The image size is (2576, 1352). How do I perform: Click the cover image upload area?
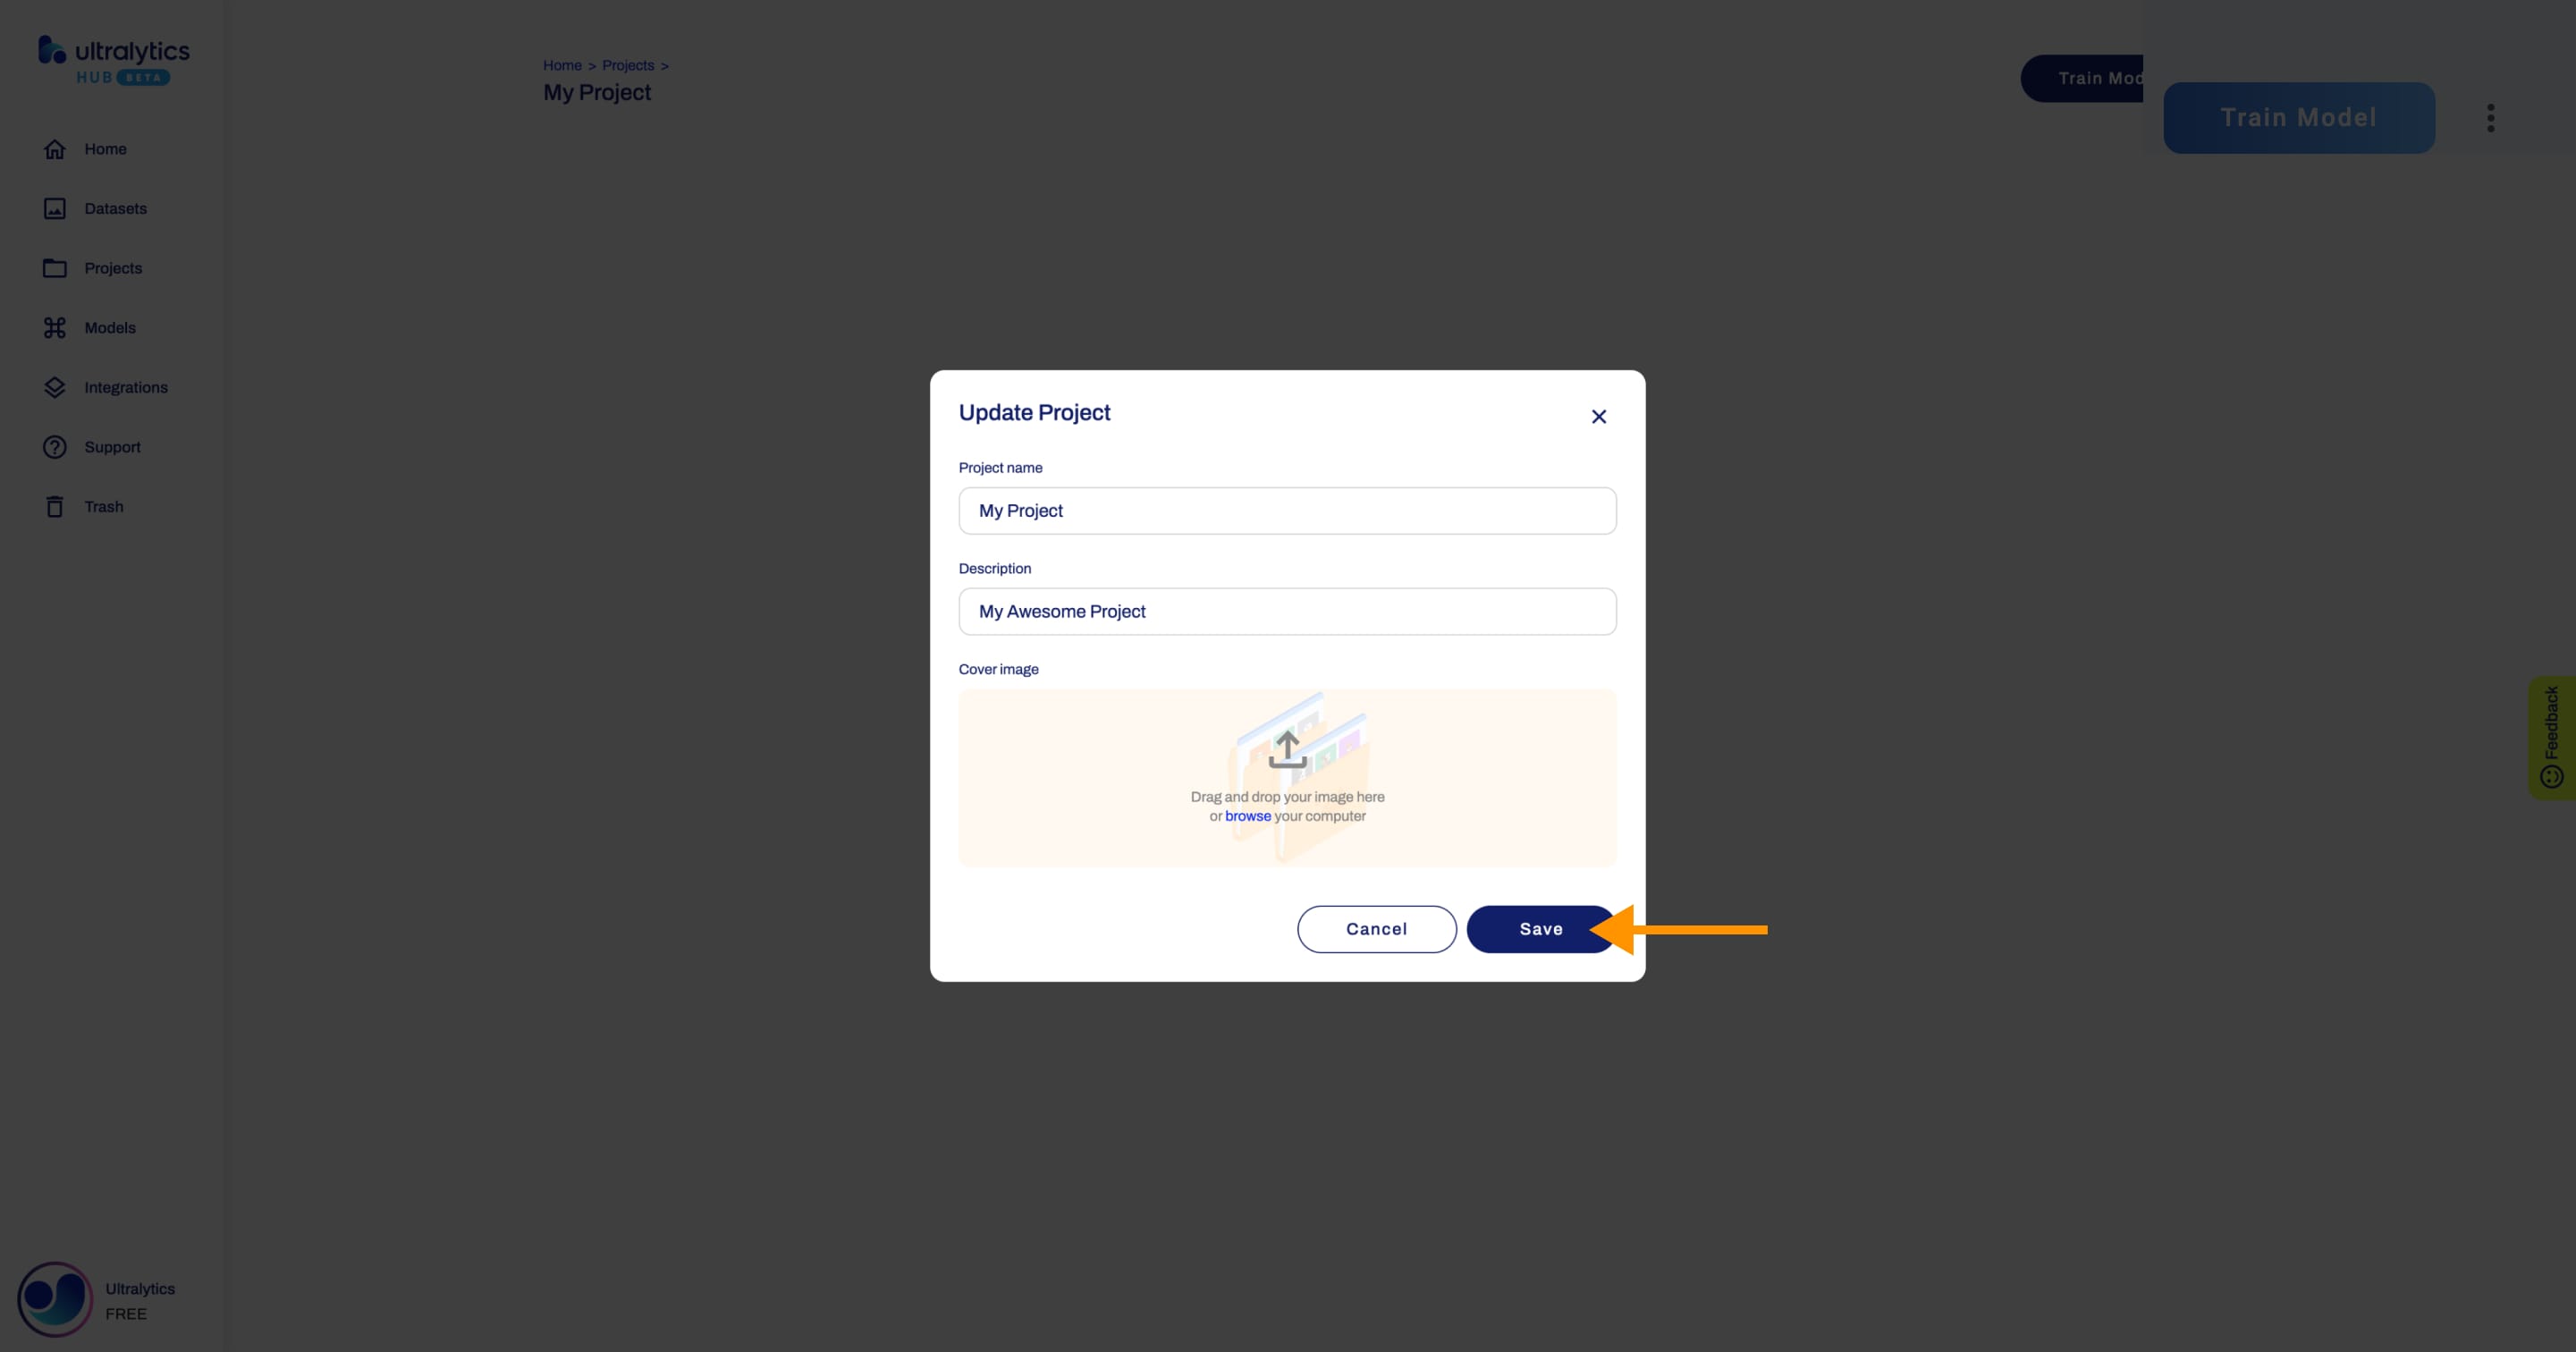1288,776
